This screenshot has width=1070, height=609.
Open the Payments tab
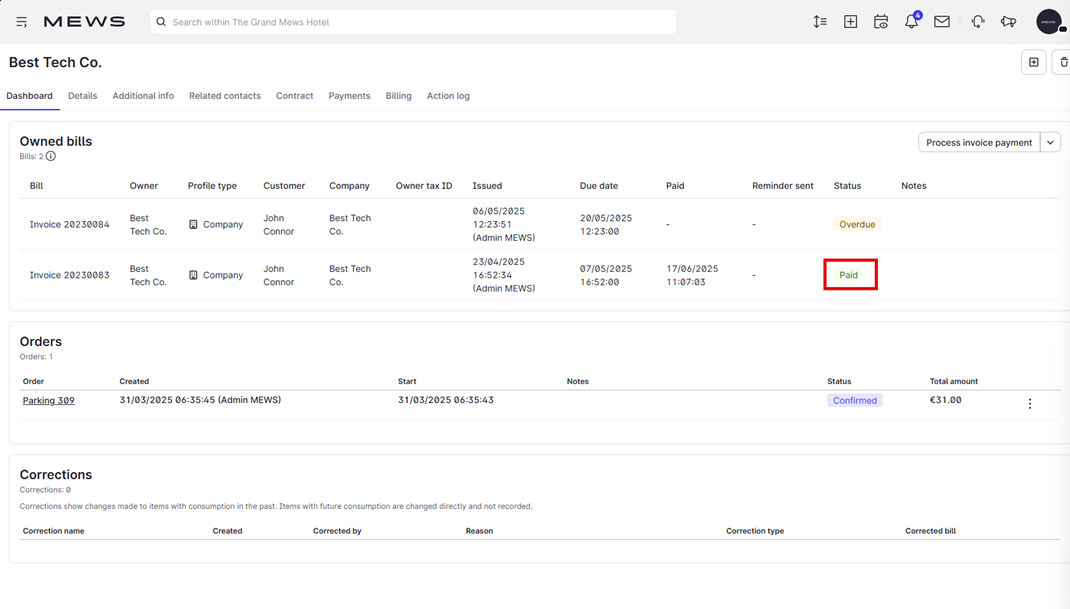pyautogui.click(x=349, y=96)
